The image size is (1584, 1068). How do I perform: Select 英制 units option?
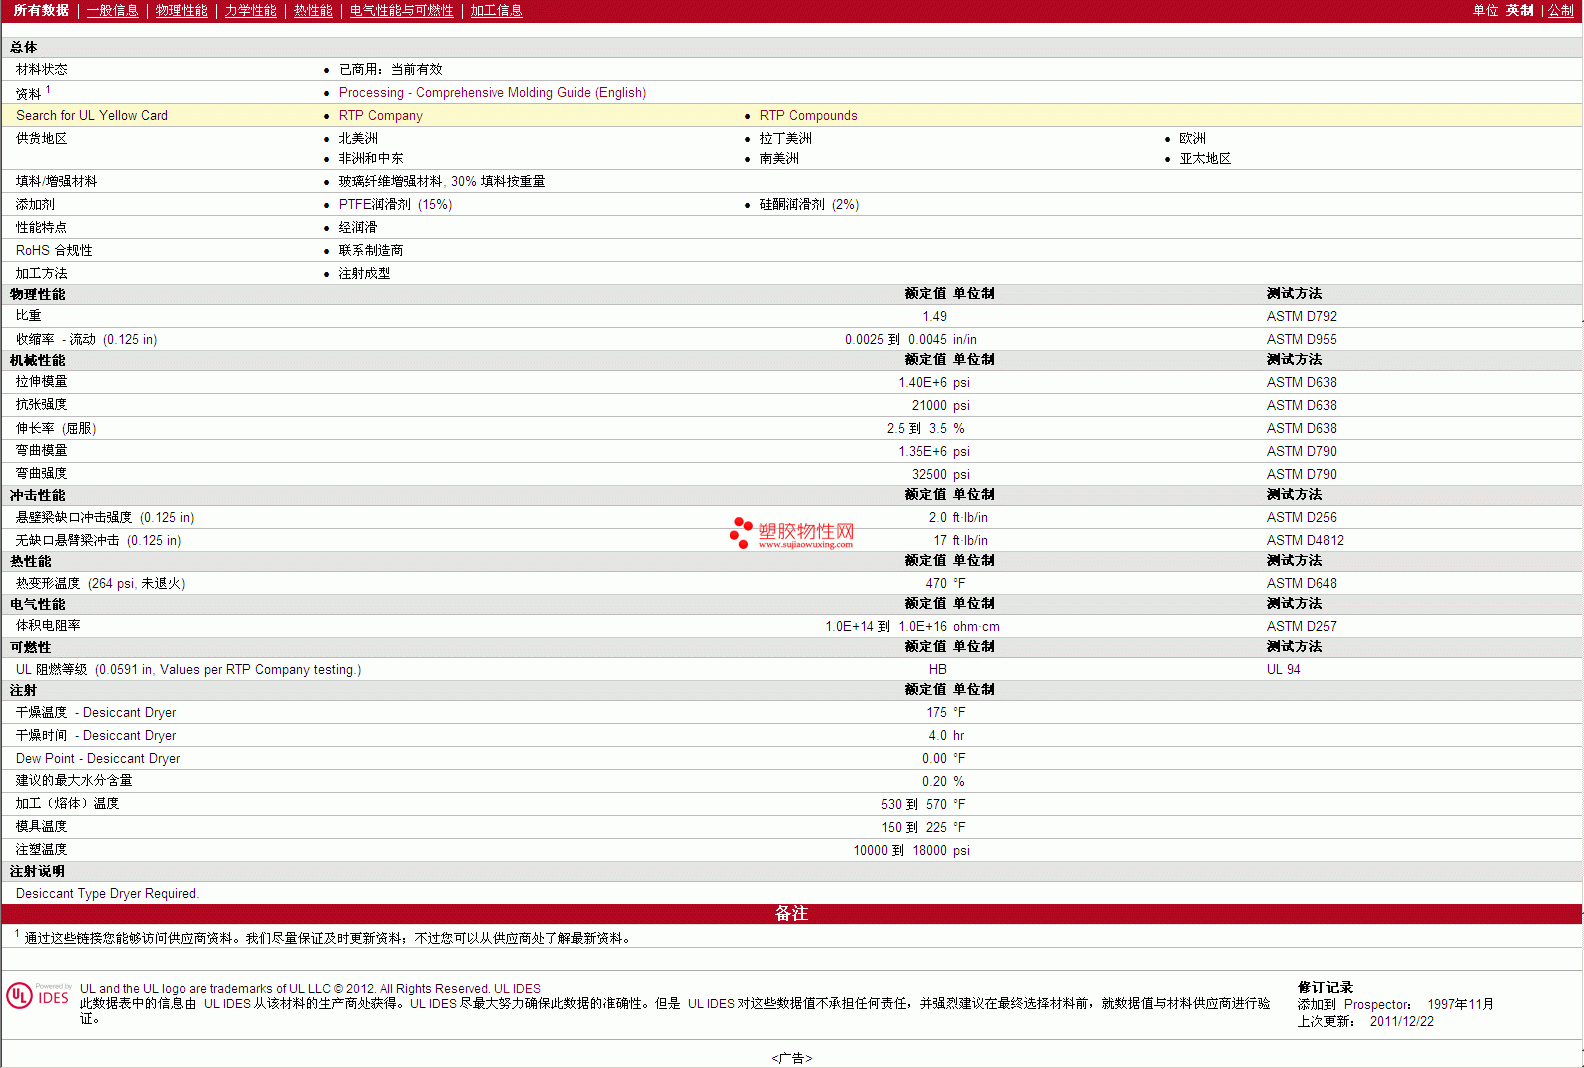click(1519, 10)
